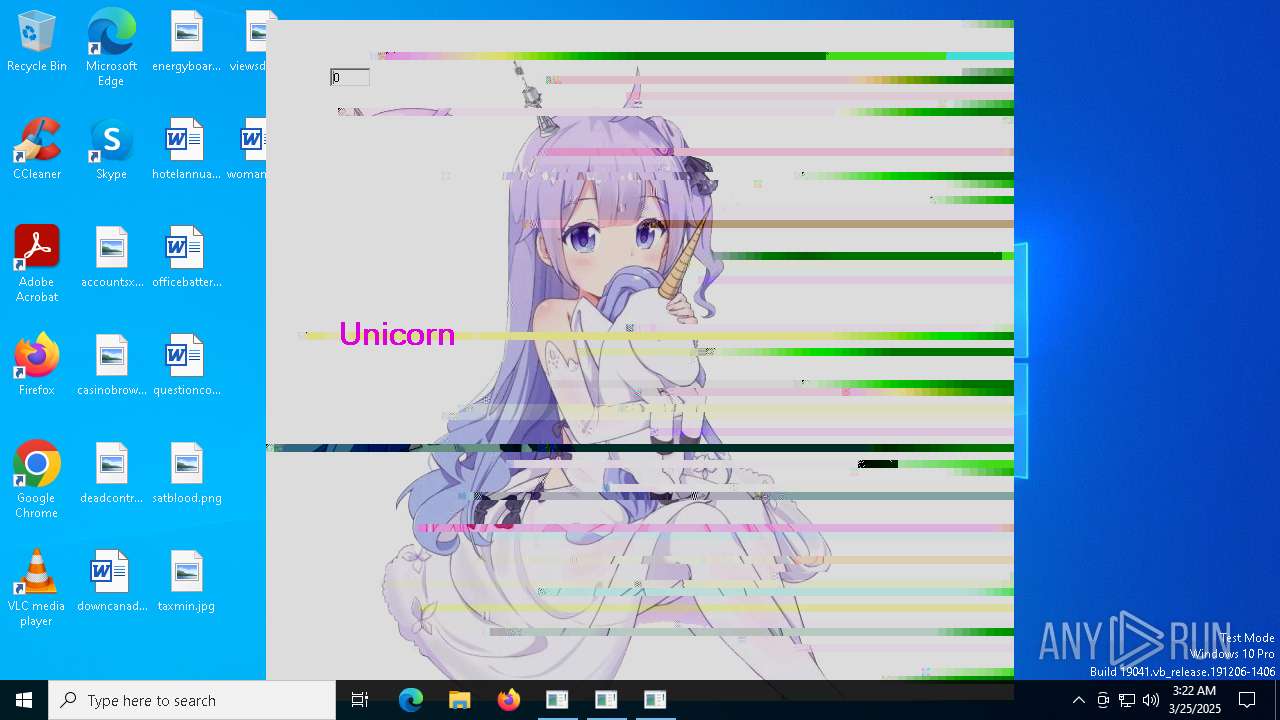The image size is (1280, 720).
Task: Open Task View on the taskbar
Action: point(360,700)
